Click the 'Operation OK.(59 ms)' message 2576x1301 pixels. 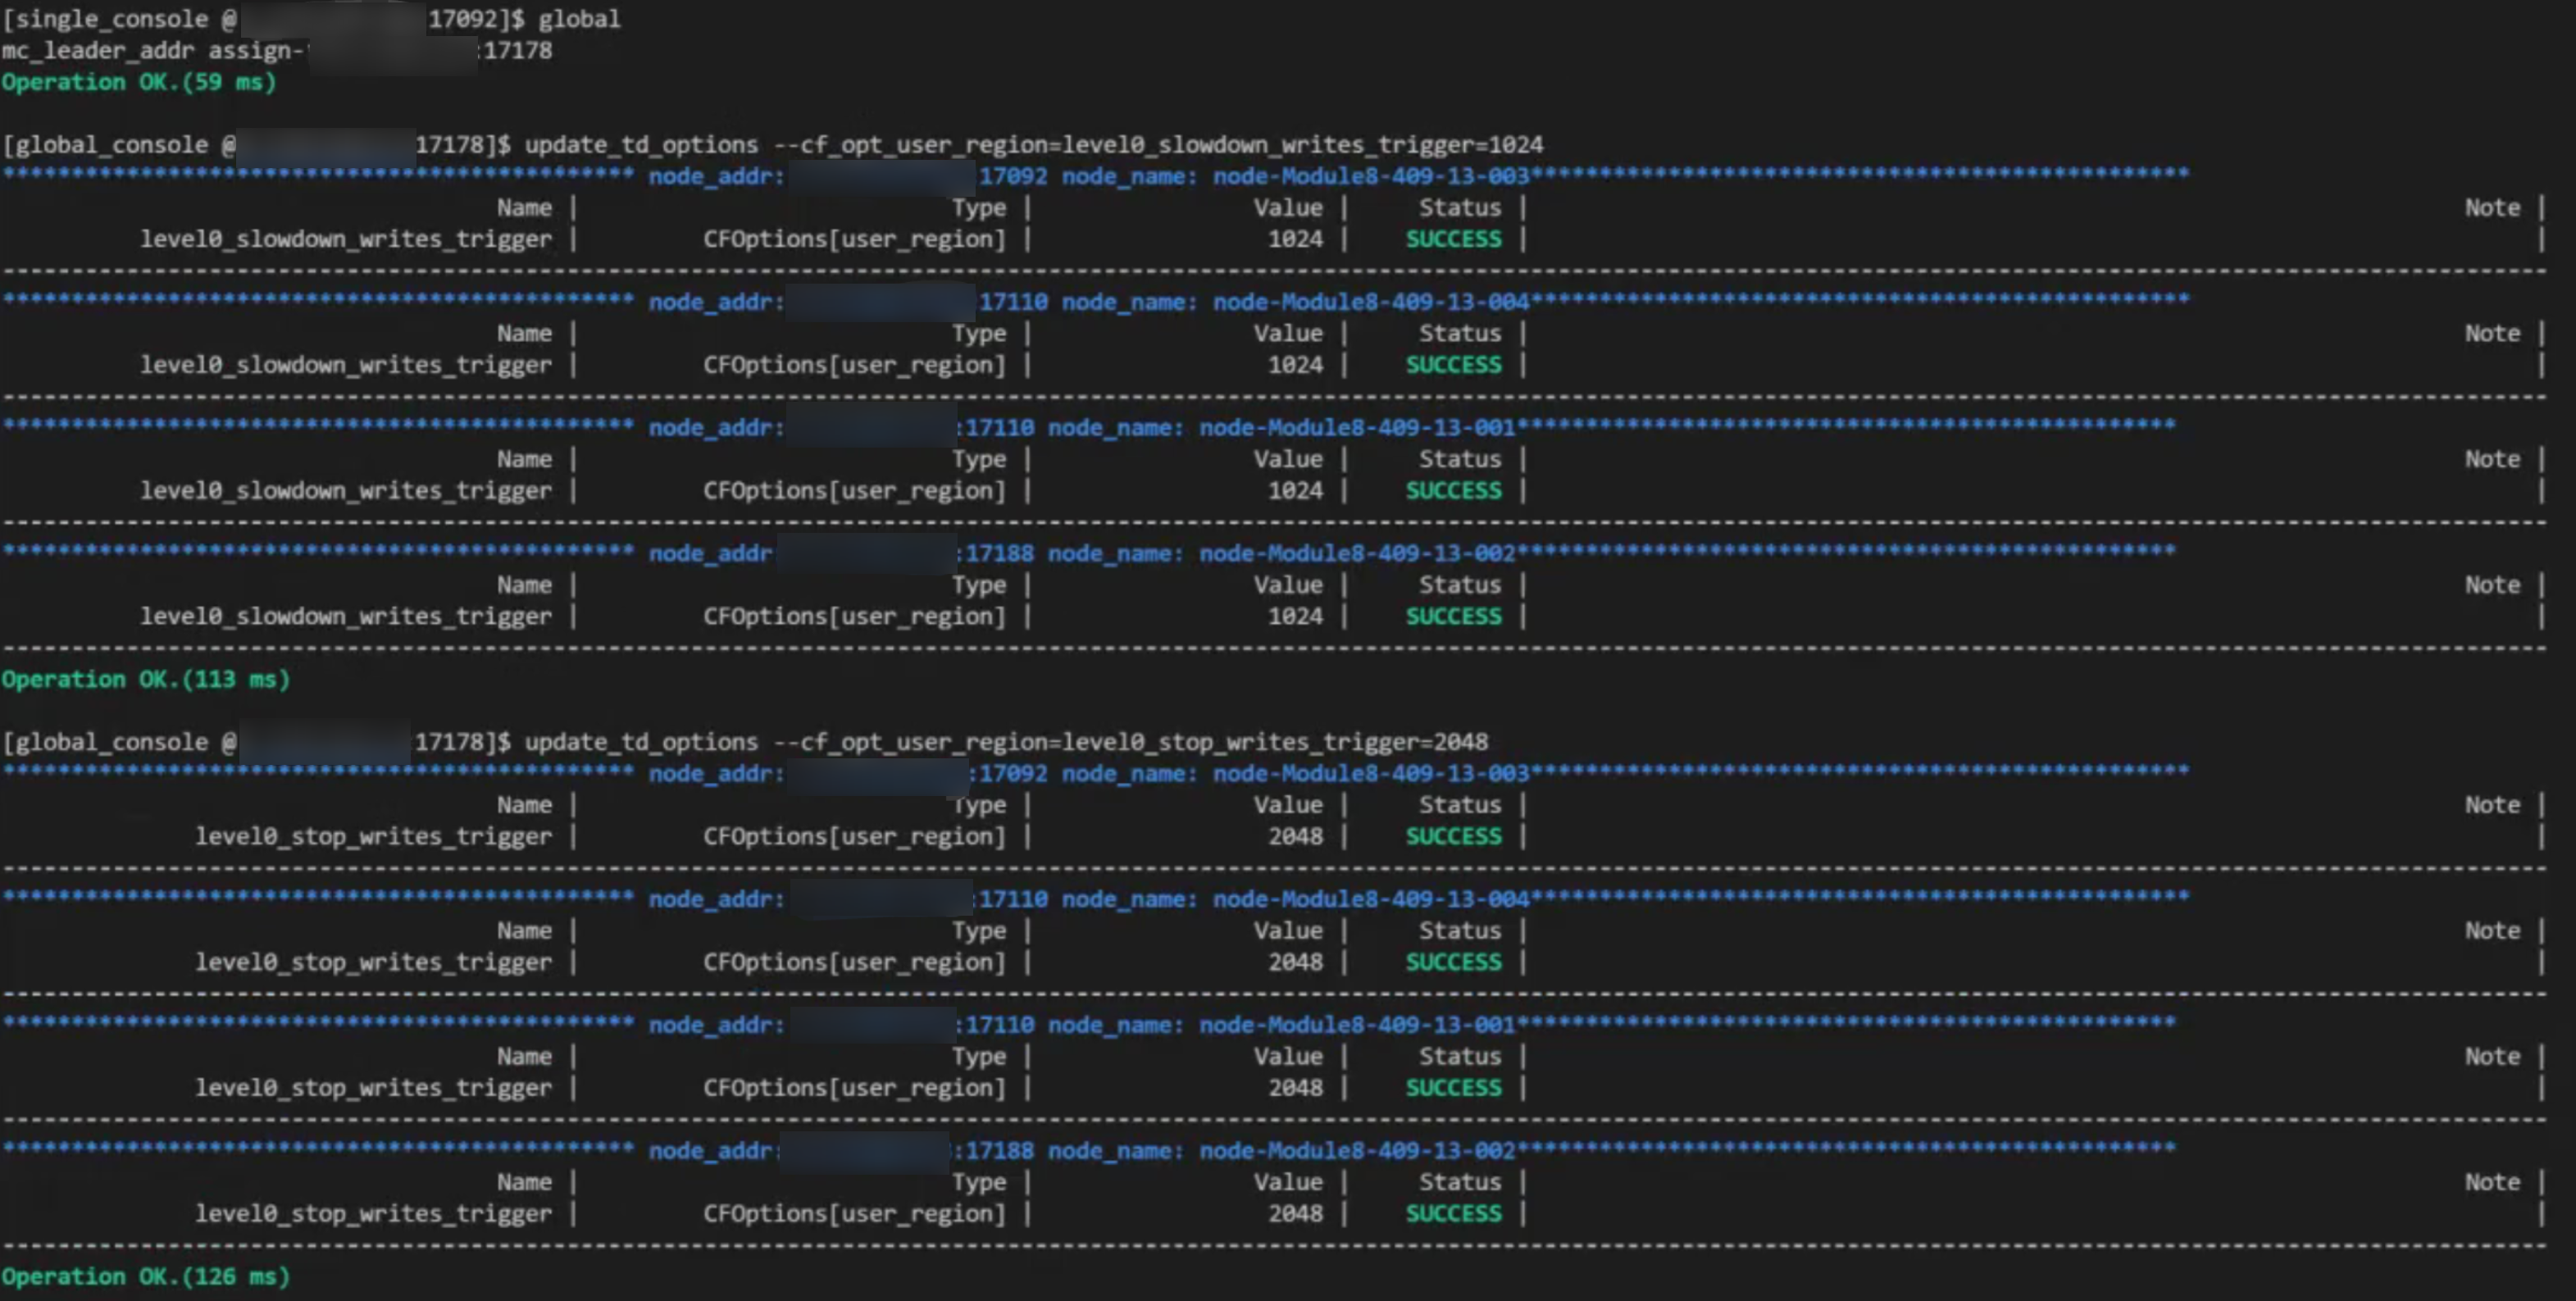(139, 82)
